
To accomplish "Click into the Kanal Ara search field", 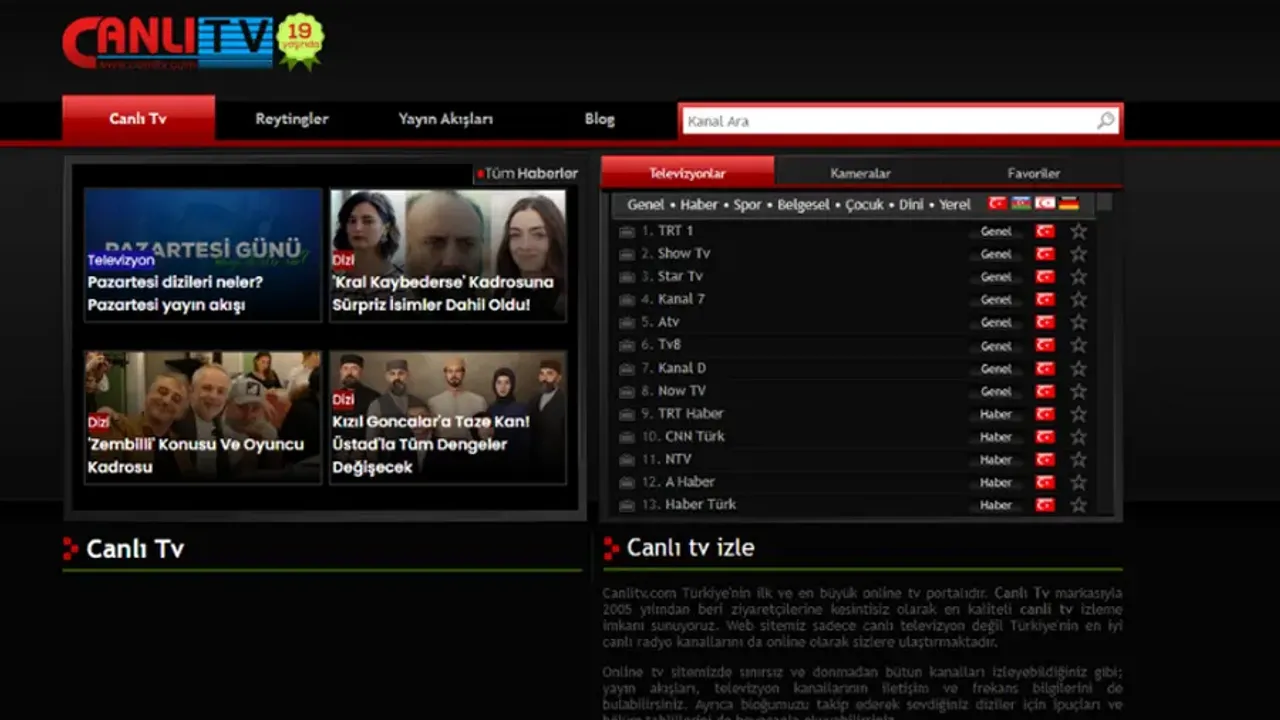I will [x=885, y=121].
